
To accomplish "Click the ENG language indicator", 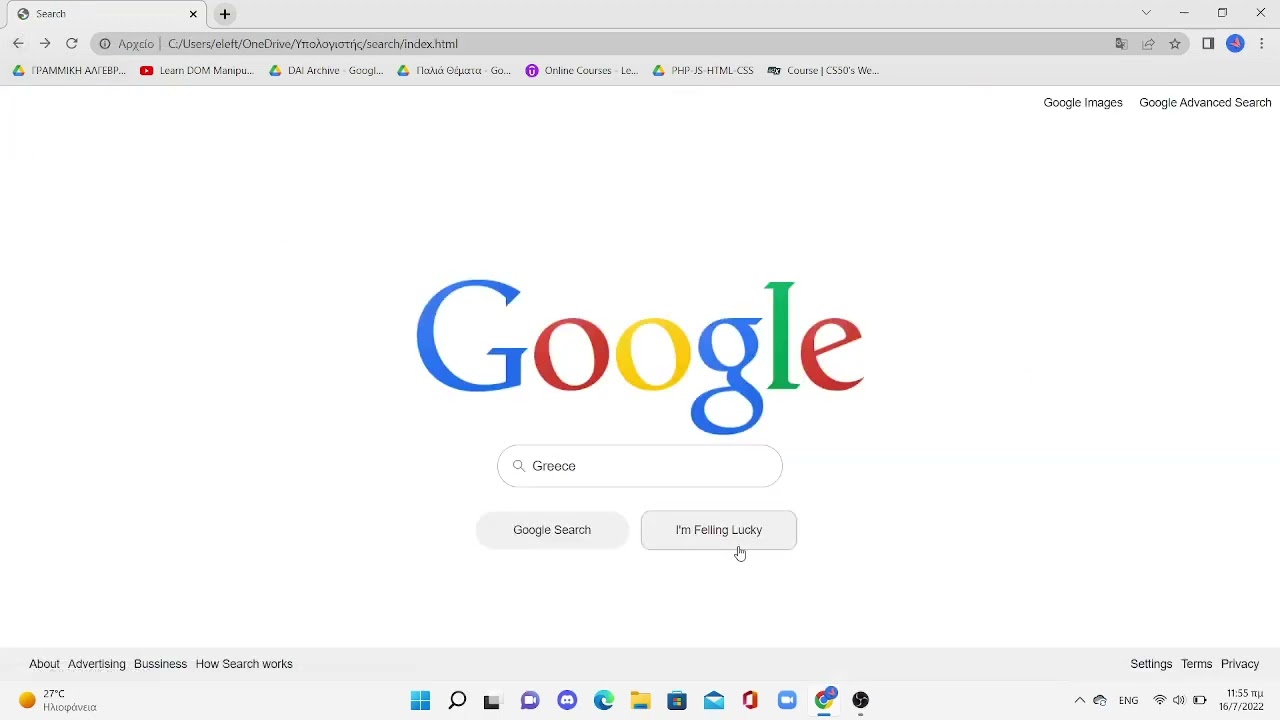I will [x=1129, y=700].
